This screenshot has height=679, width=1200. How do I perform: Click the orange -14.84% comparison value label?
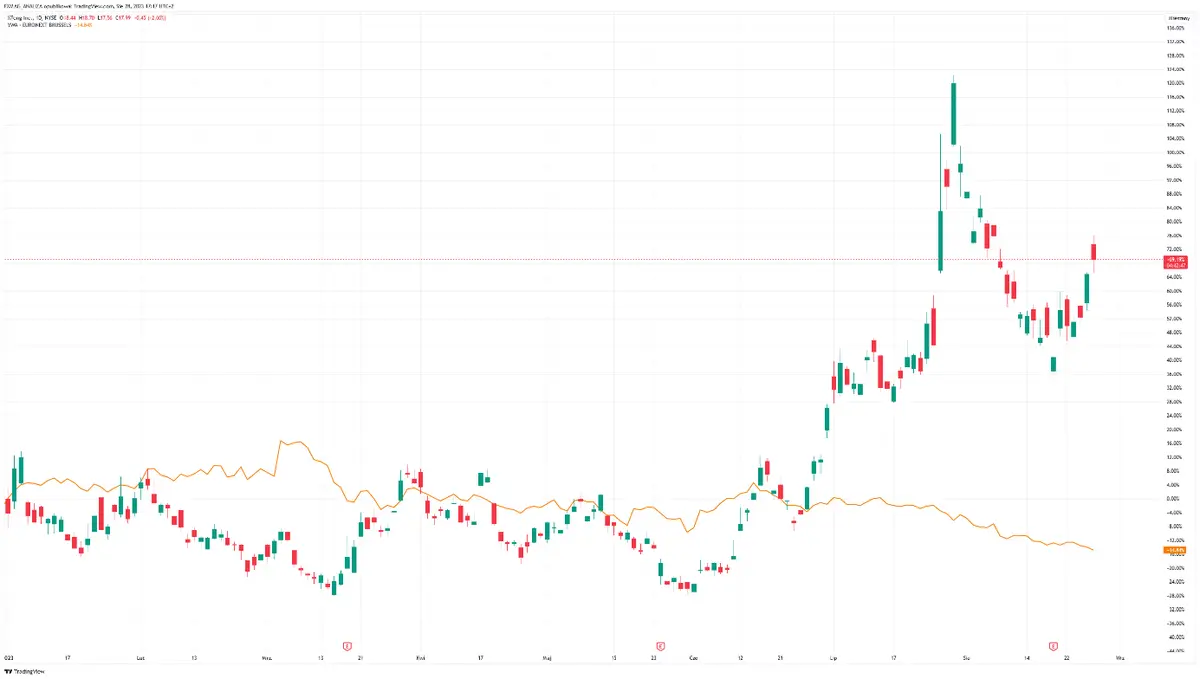1175,550
